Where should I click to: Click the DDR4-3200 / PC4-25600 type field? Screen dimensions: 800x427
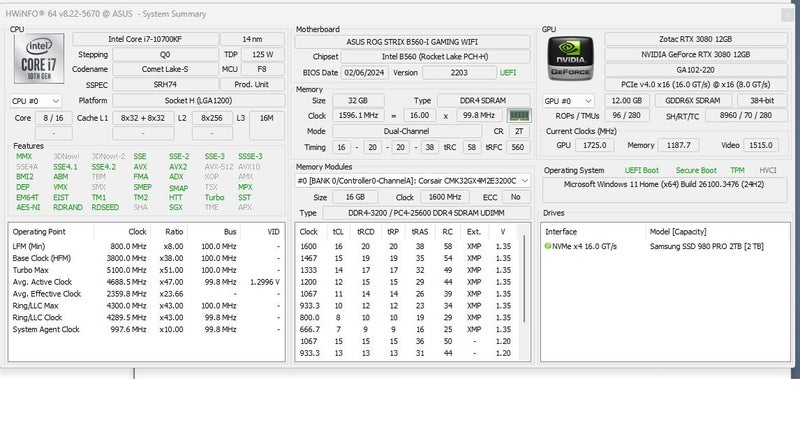(426, 213)
